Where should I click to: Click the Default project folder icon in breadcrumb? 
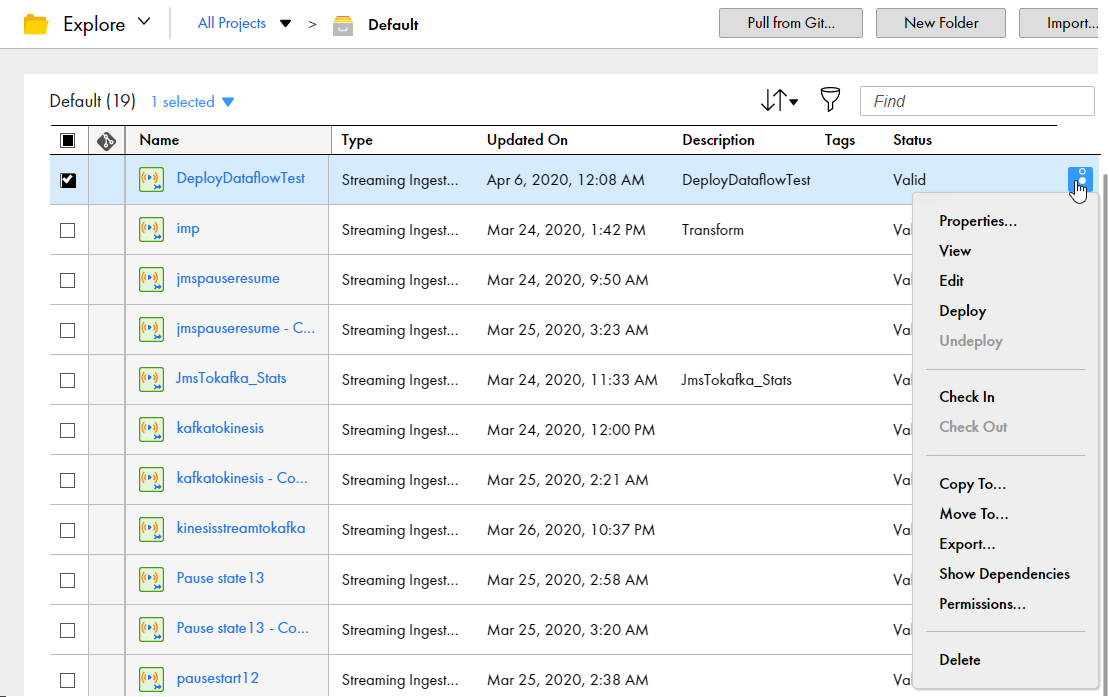coord(343,25)
